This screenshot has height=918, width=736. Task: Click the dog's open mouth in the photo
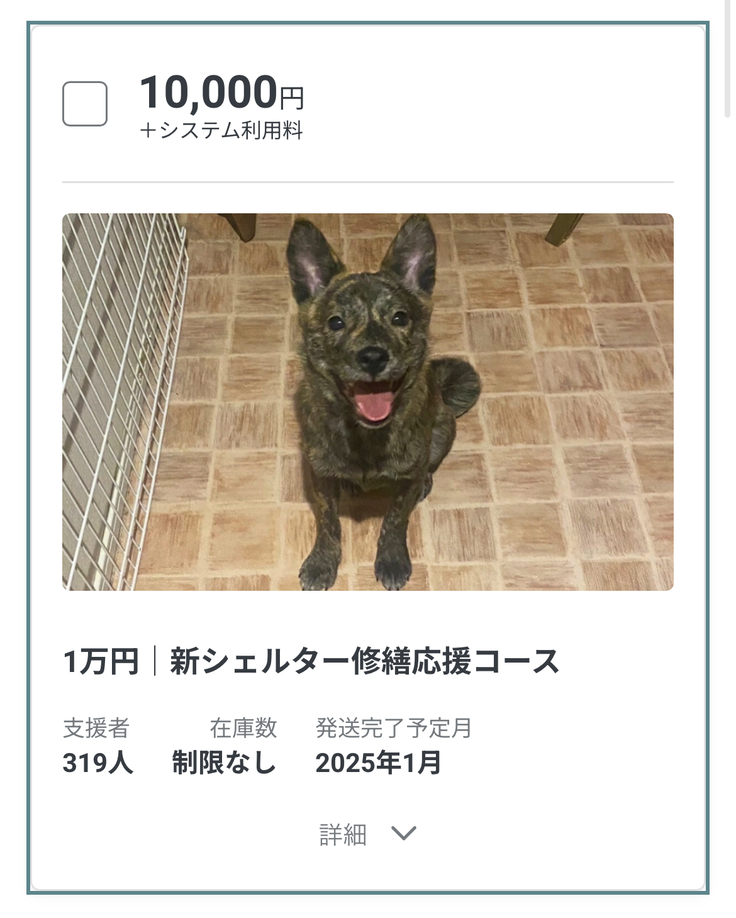pyautogui.click(x=373, y=402)
